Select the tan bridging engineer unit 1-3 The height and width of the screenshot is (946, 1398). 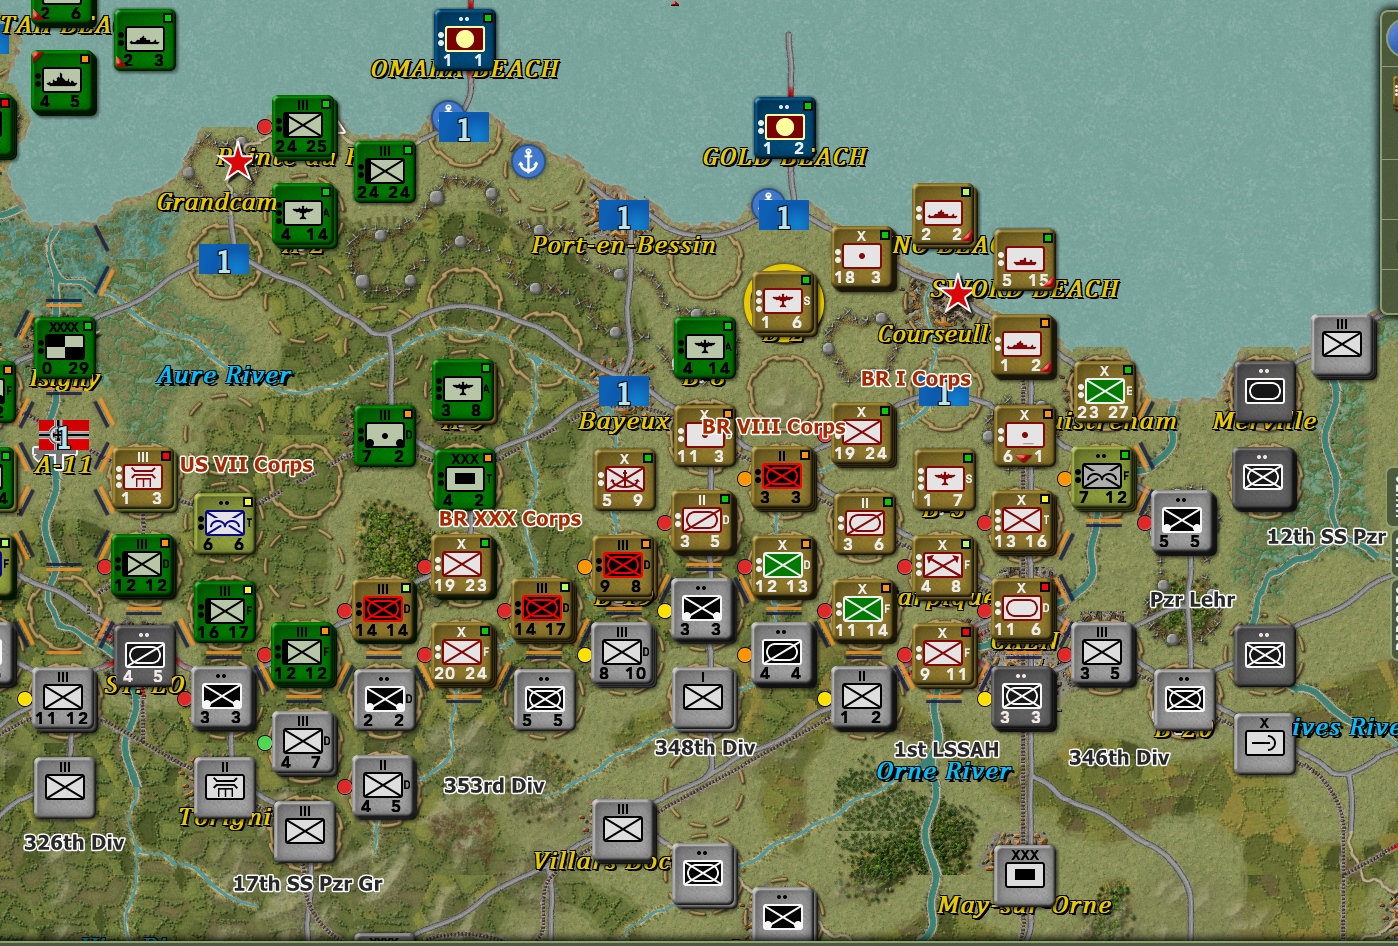[x=144, y=478]
